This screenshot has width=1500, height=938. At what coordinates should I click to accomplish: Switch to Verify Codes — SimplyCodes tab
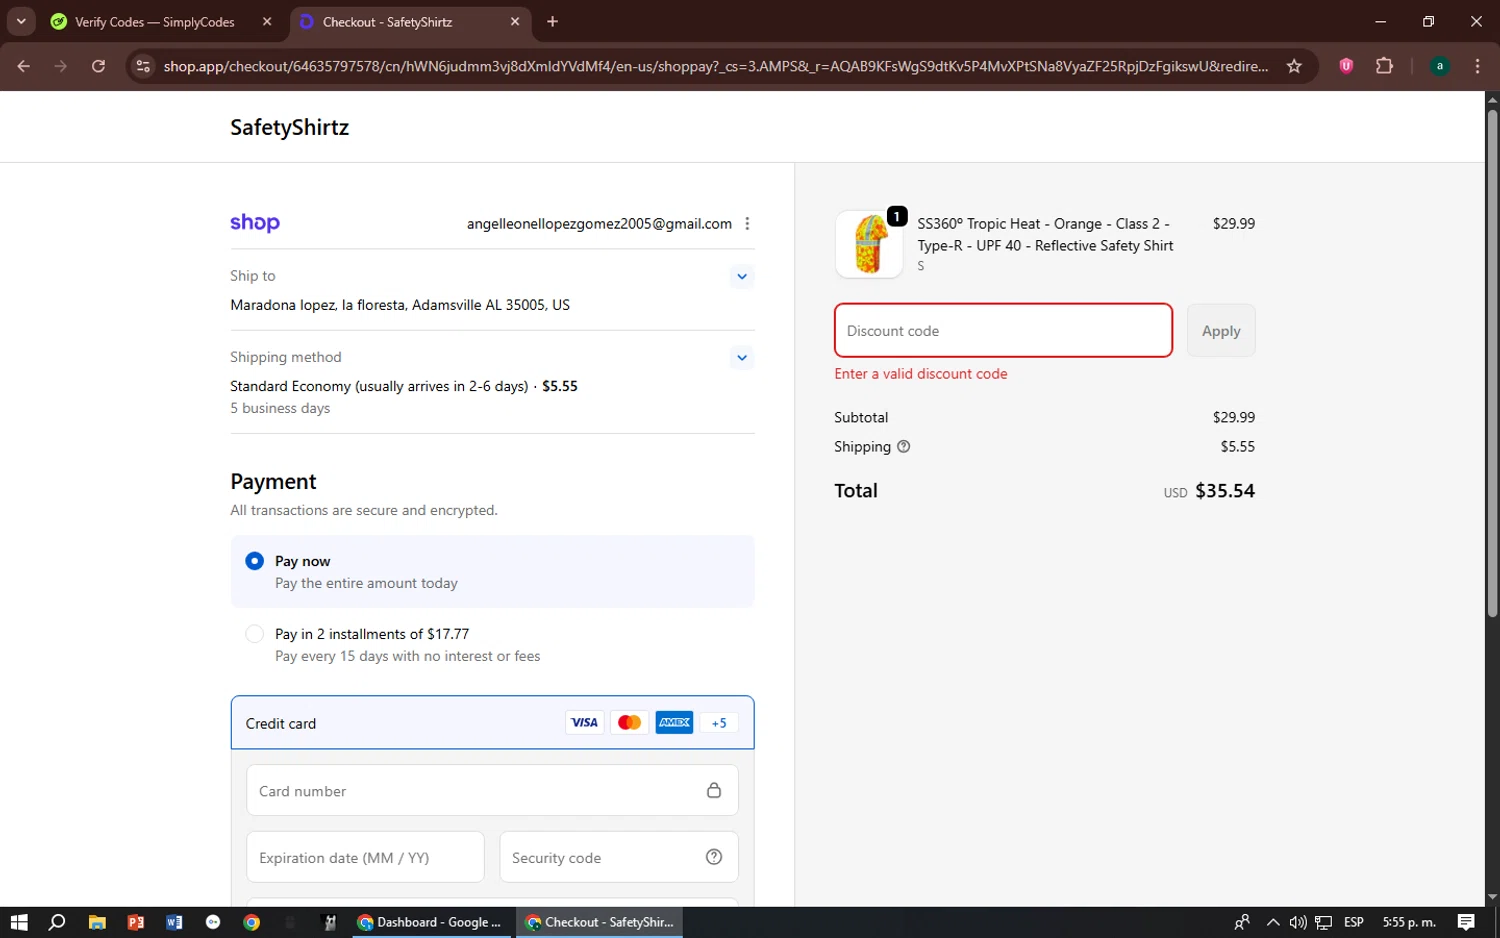pos(155,22)
